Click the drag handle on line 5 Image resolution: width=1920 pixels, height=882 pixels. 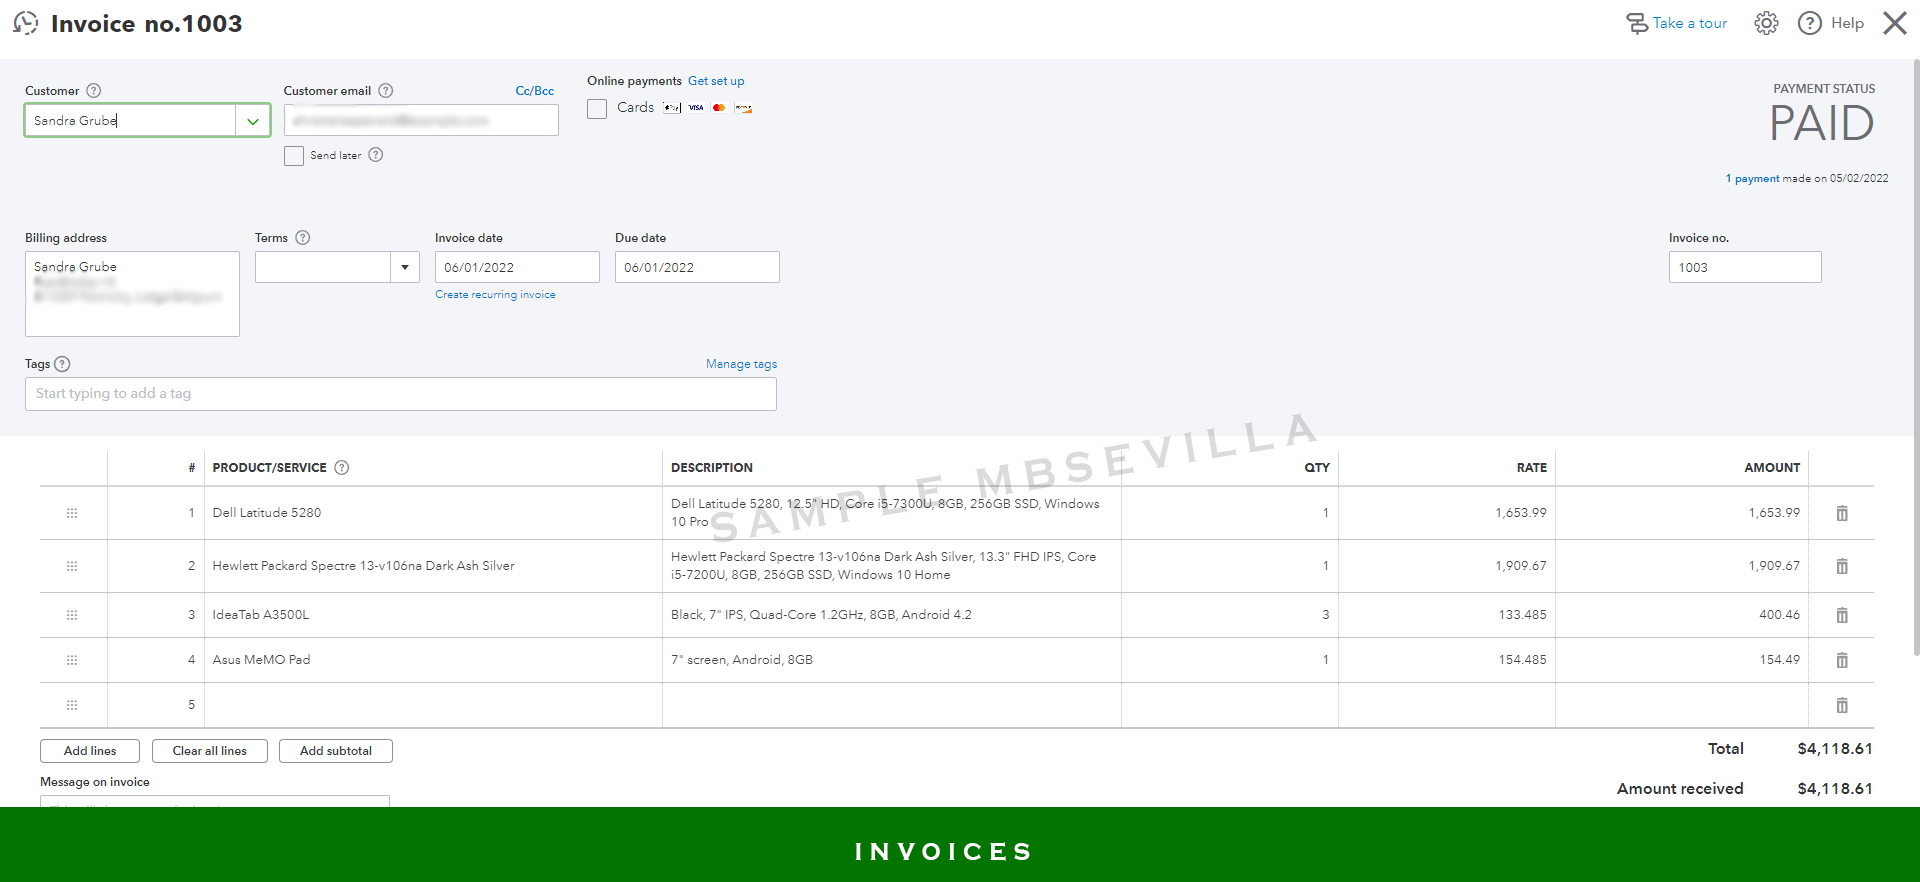click(x=72, y=705)
